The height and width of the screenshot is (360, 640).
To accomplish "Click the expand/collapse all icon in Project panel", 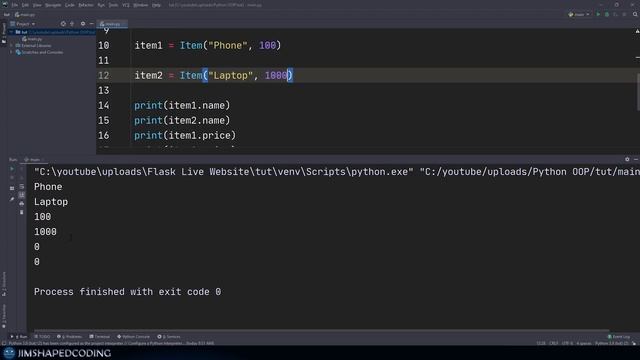I will pyautogui.click(x=72, y=24).
